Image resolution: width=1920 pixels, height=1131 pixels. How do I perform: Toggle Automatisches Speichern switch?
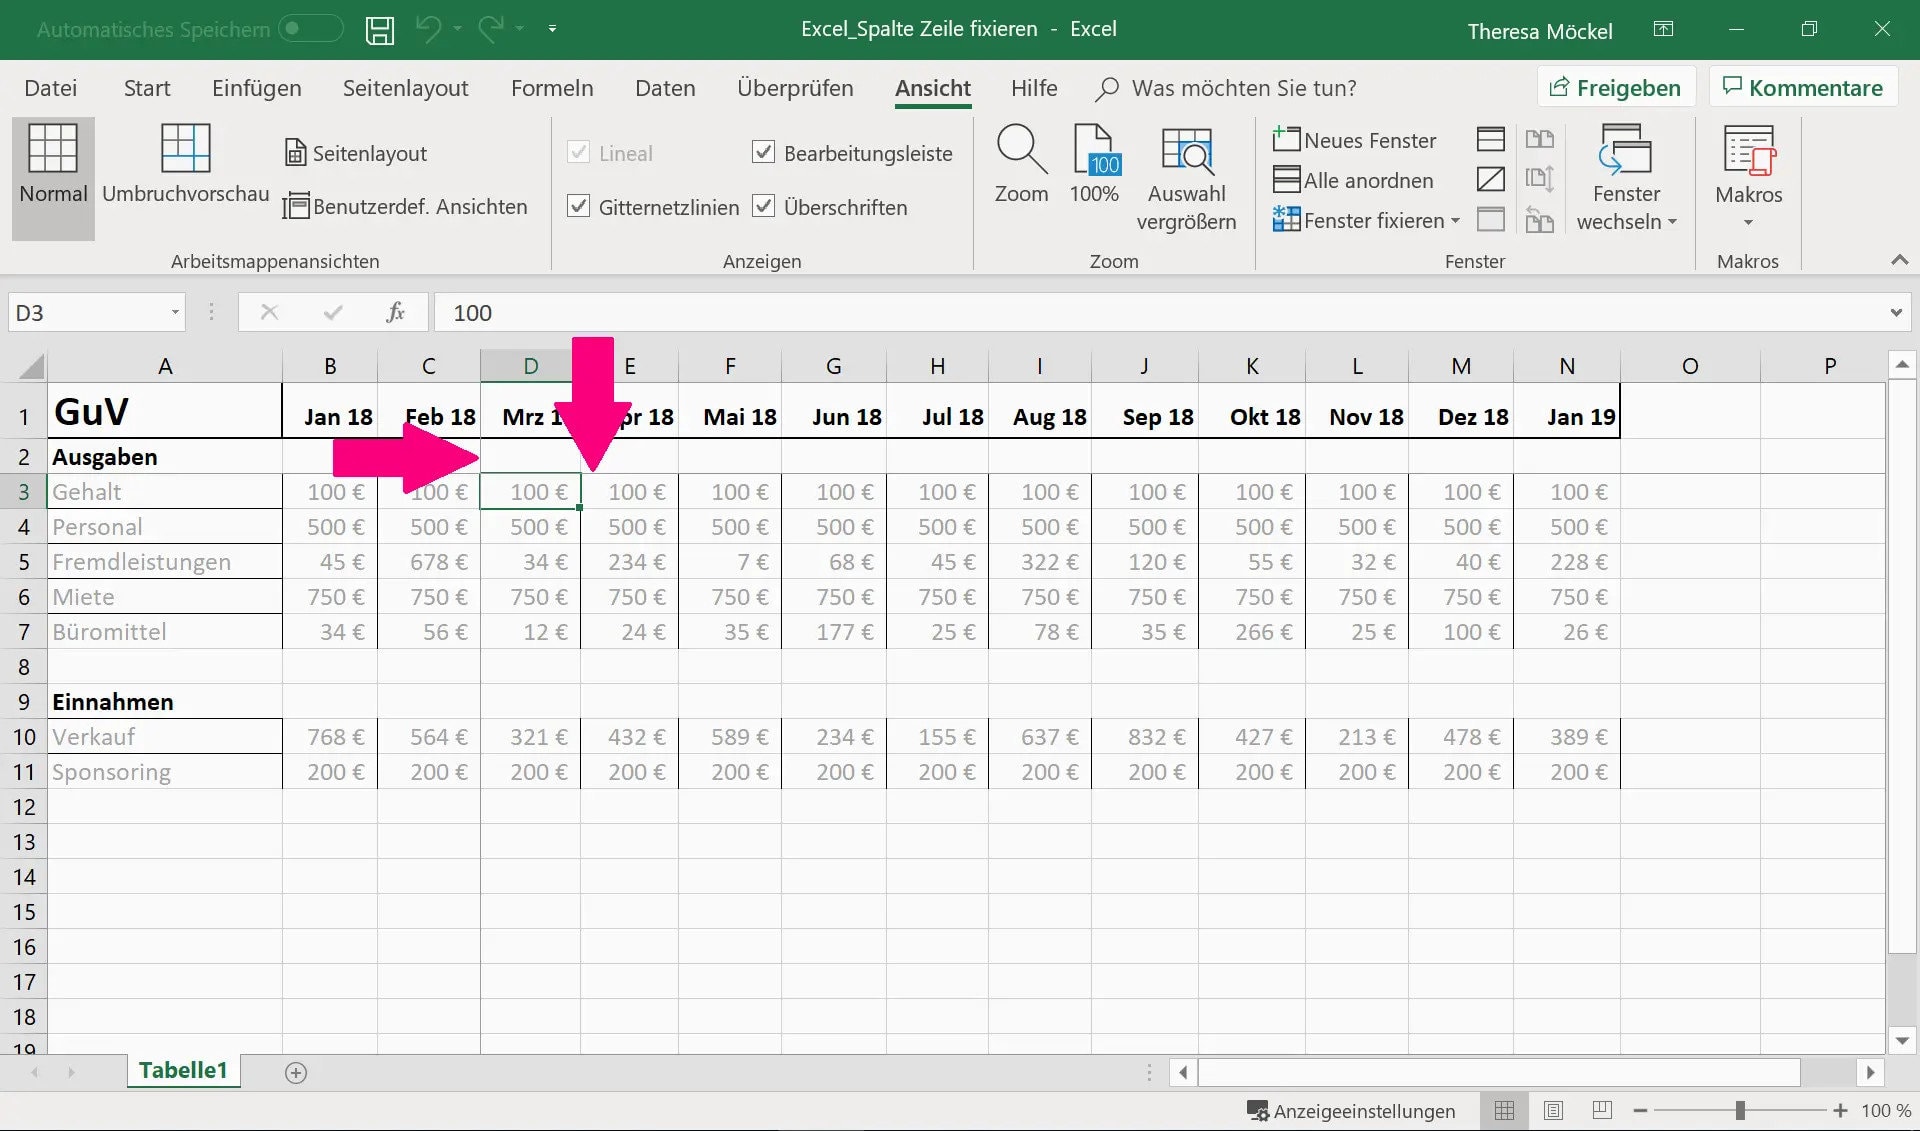(309, 29)
